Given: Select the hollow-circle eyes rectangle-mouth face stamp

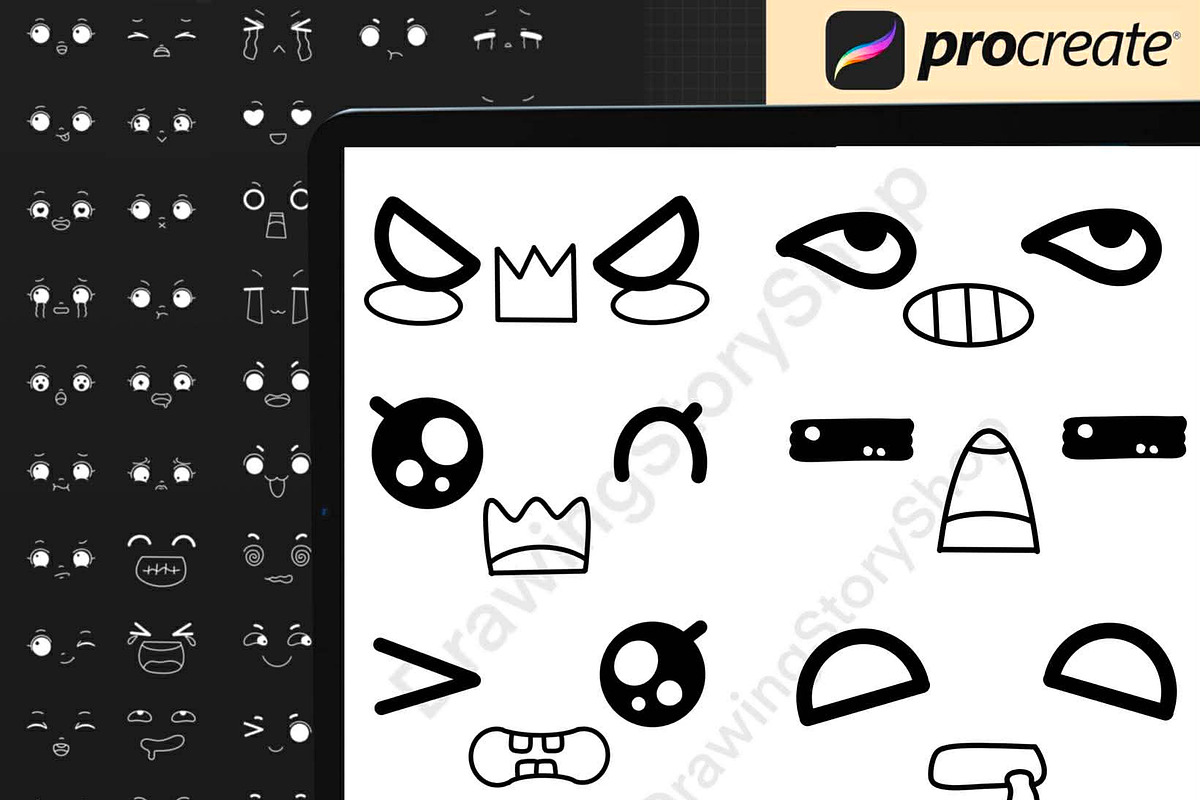Looking at the screenshot, I should [x=276, y=208].
